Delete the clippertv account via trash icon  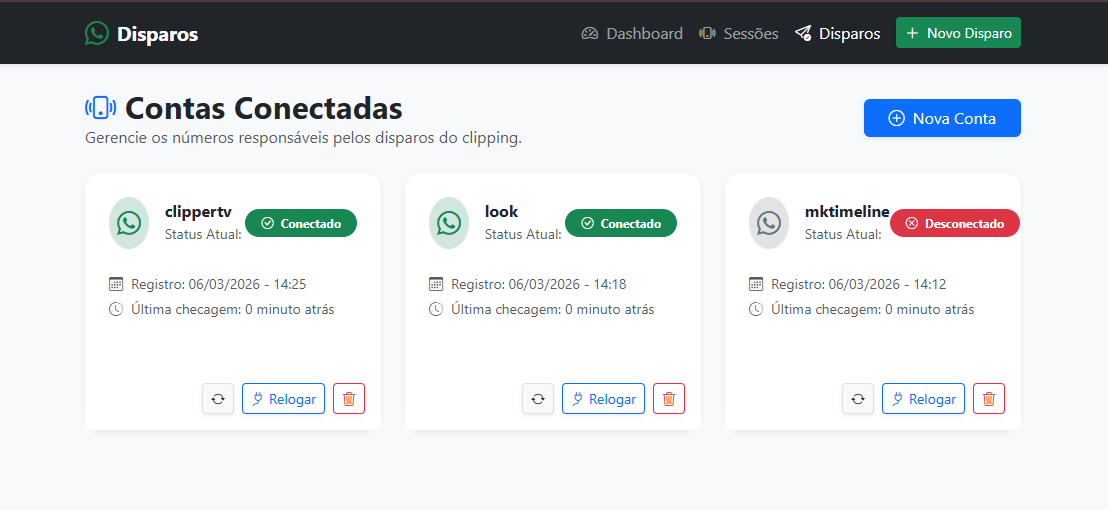[349, 398]
